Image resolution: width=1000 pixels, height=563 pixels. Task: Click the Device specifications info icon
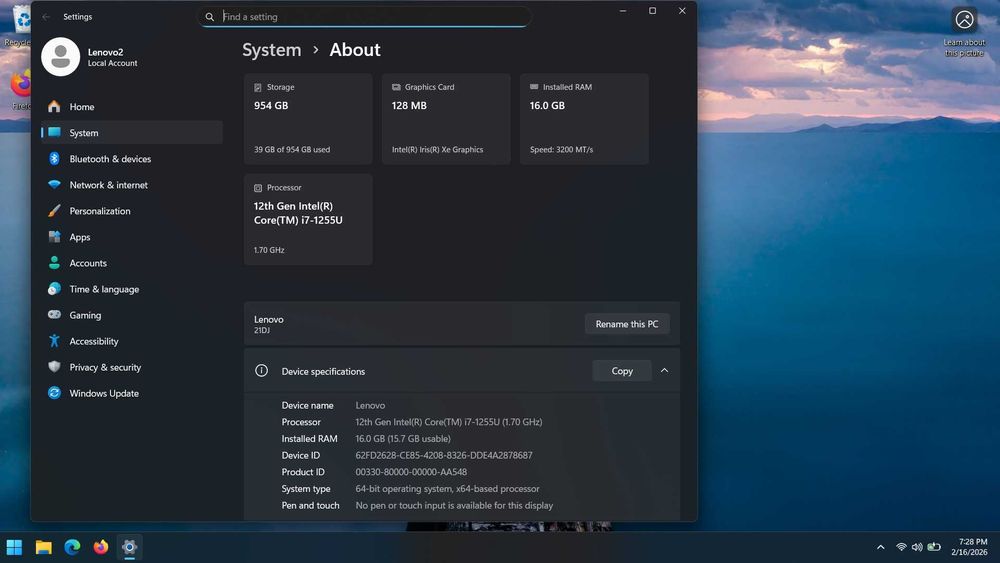pyautogui.click(x=261, y=370)
